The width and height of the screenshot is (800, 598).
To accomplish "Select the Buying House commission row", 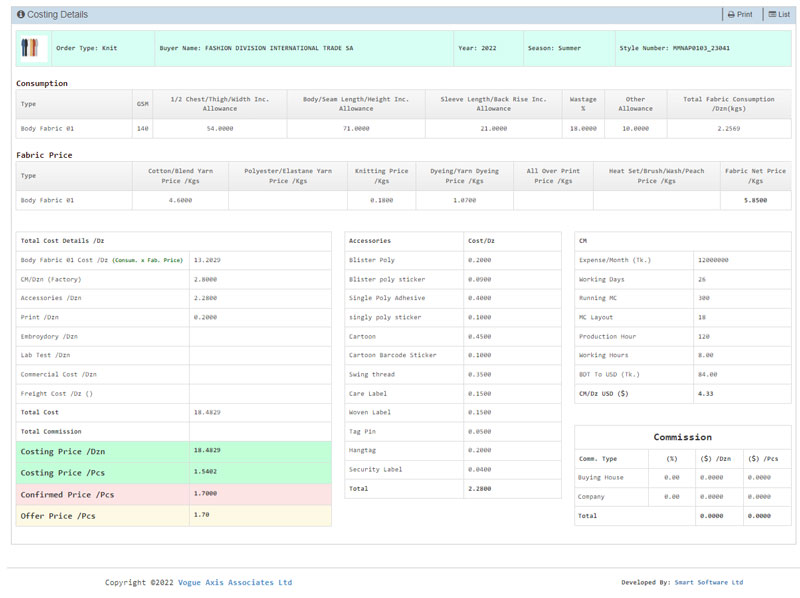I will pyautogui.click(x=682, y=477).
